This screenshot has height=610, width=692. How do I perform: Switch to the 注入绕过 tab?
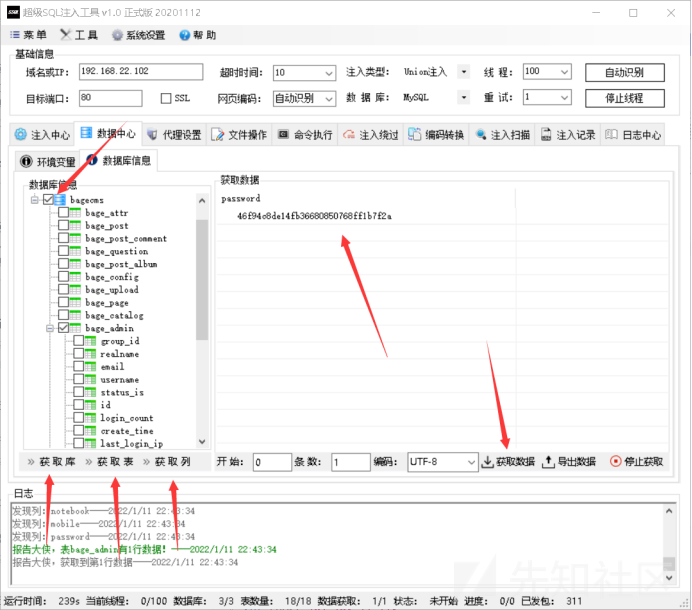371,135
